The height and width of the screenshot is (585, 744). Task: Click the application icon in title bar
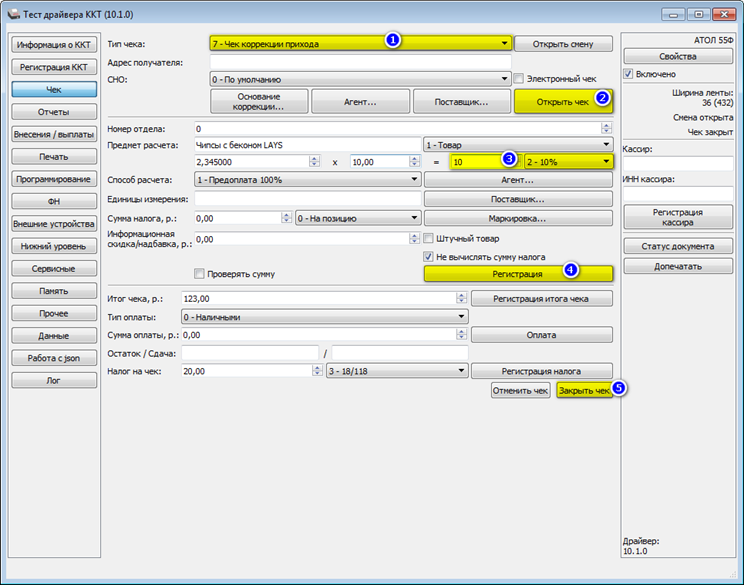tap(13, 14)
